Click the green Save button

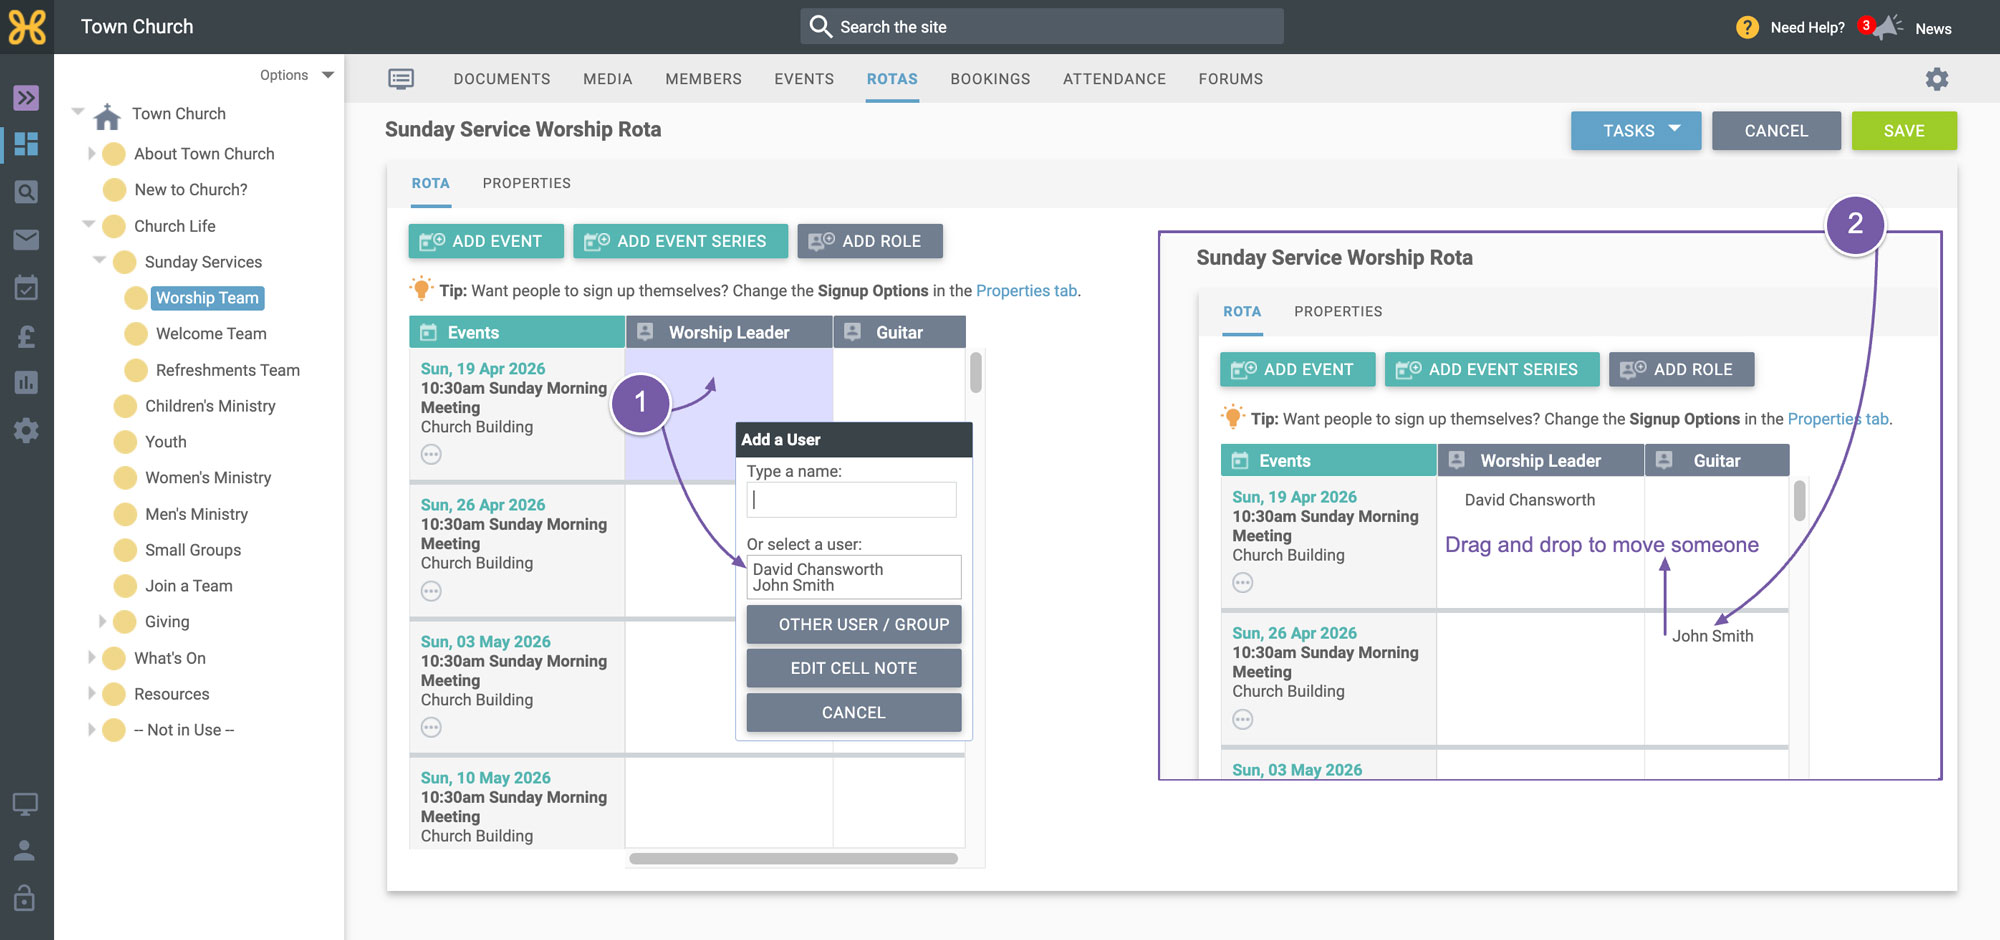click(x=1904, y=131)
